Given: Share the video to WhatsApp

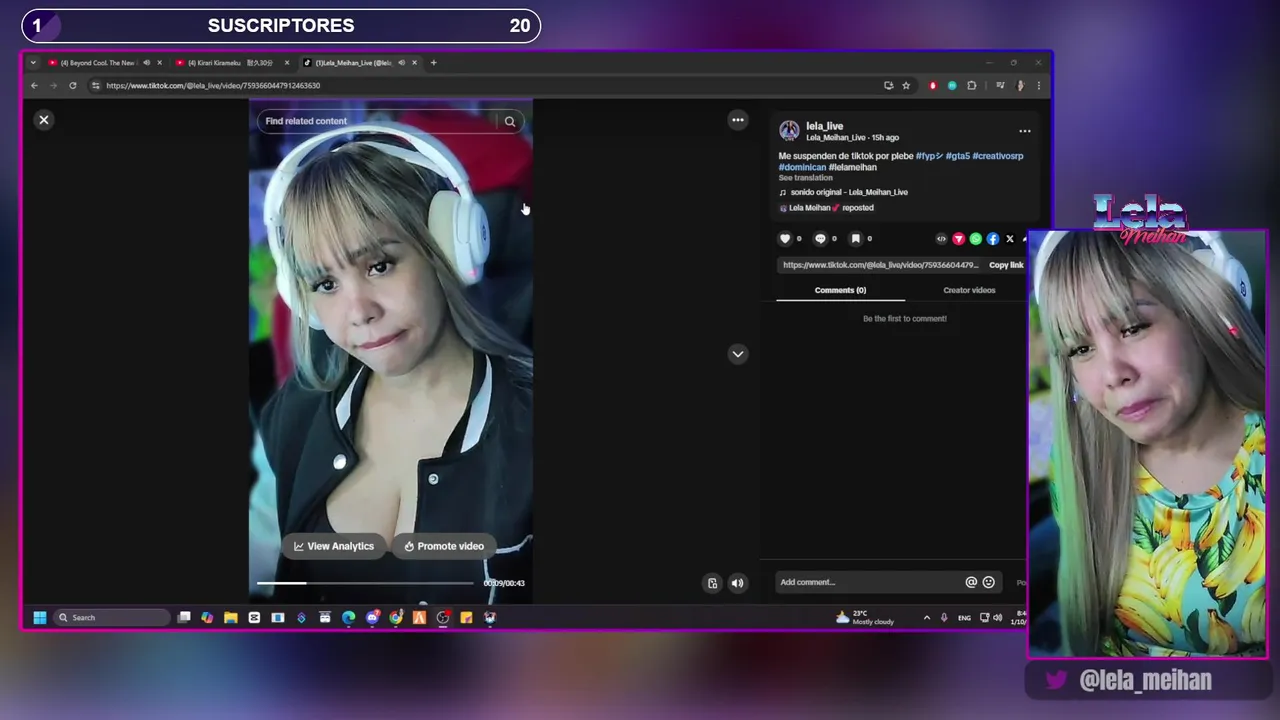Looking at the screenshot, I should [x=975, y=239].
